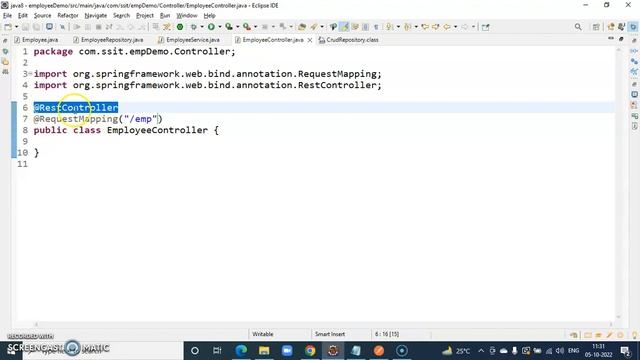
Task: Select the active Java perspective icon
Action: pyautogui.click(x=633, y=27)
